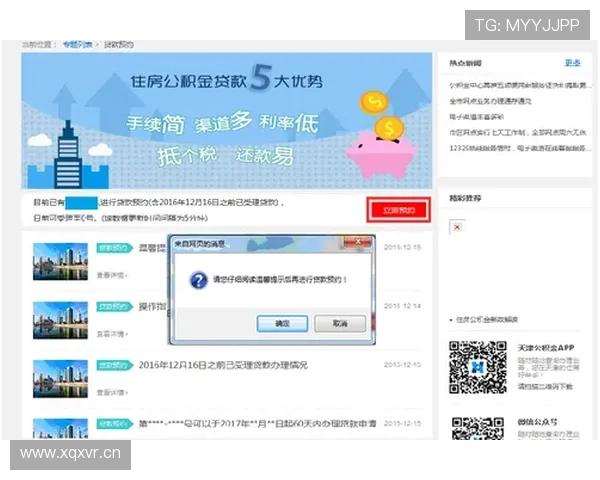The image size is (600, 480).
Task: Click the 贷款预约 tag on the 60天内办理贷款申请 article
Action: (114, 424)
